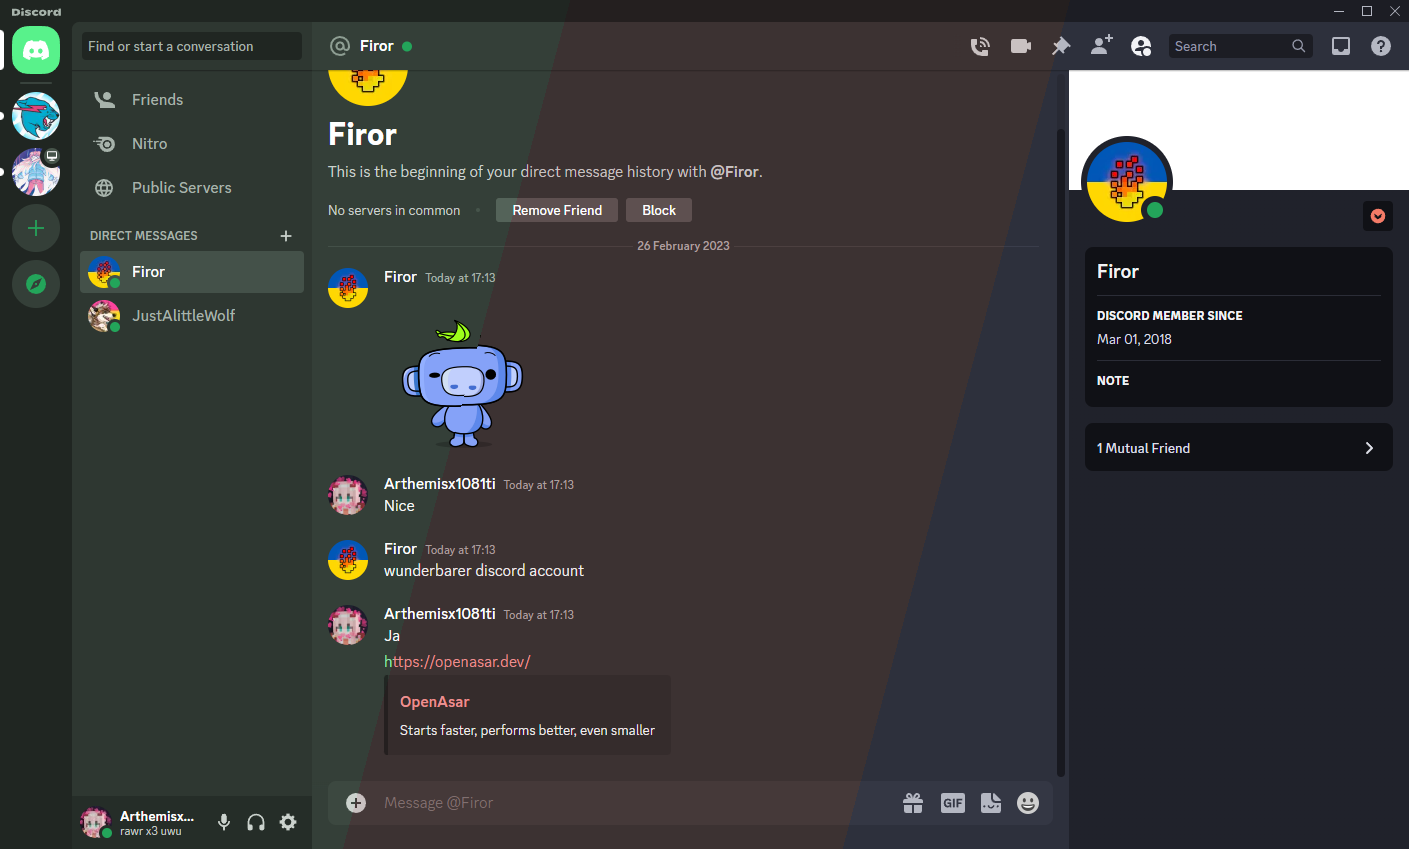Open the Friends tab
The image size is (1409, 849).
pos(192,100)
